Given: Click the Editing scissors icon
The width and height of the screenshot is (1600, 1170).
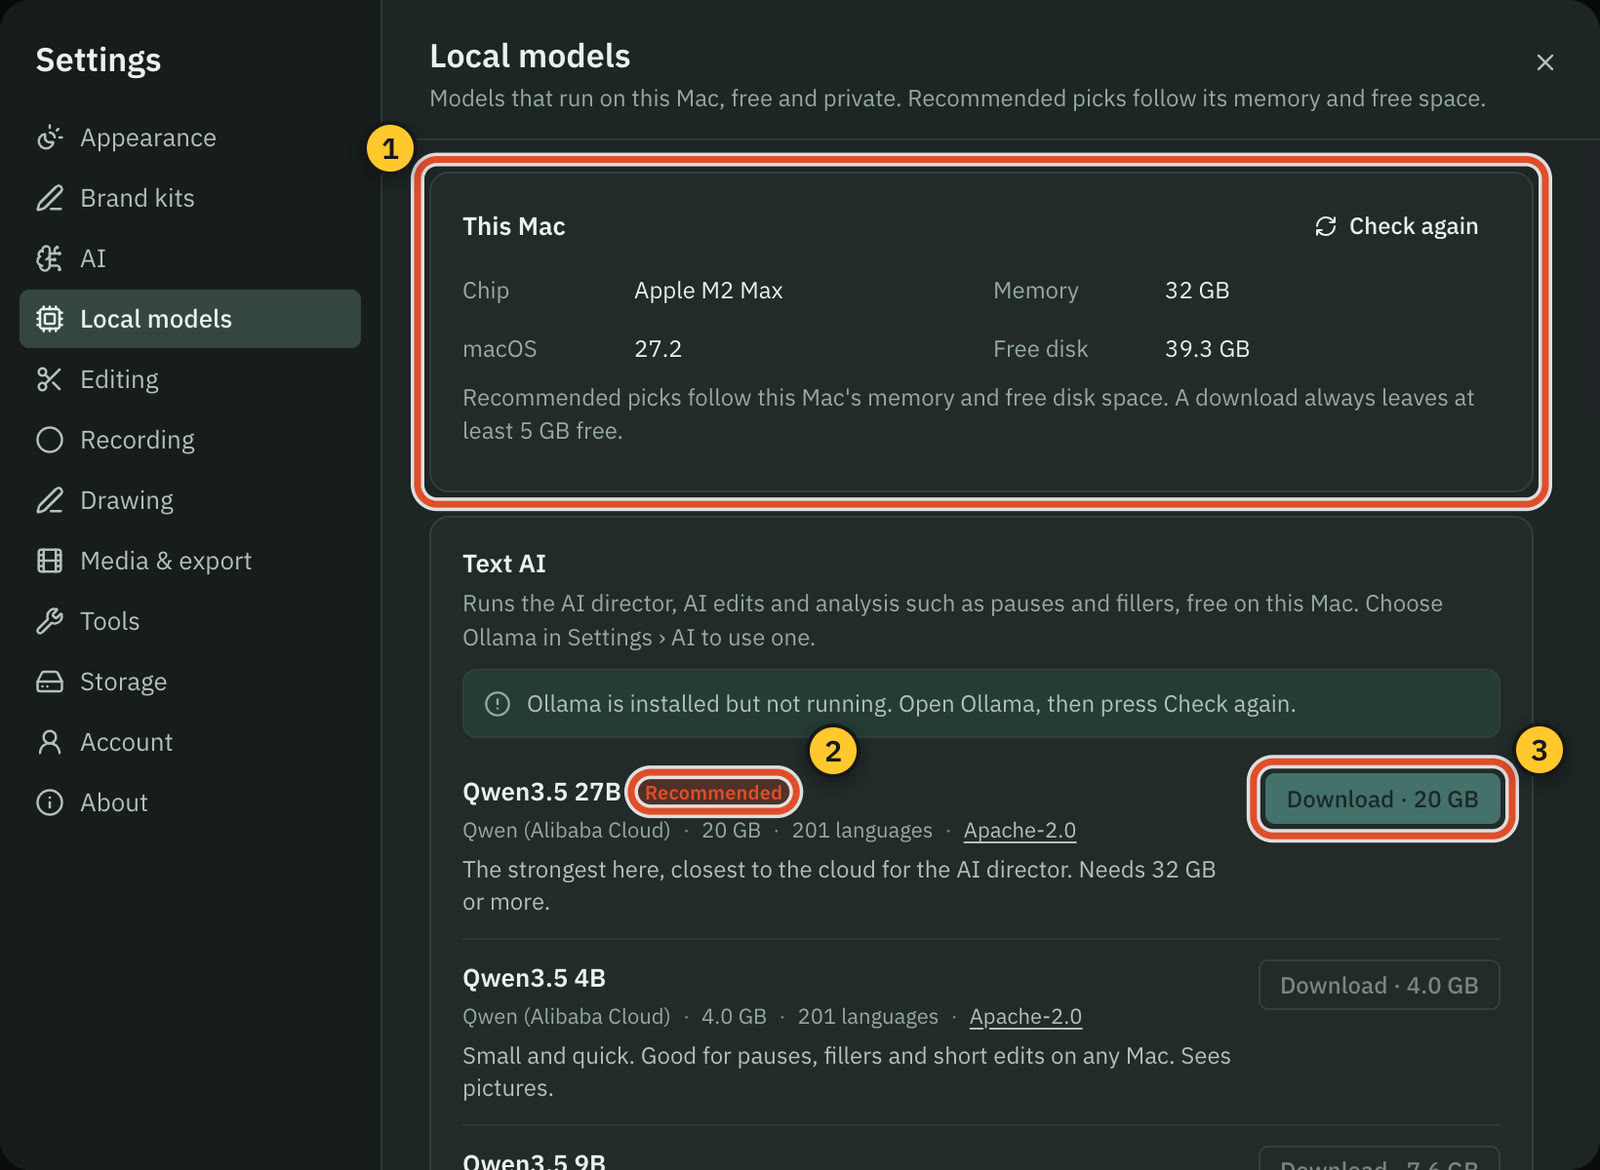Looking at the screenshot, I should pyautogui.click(x=49, y=380).
